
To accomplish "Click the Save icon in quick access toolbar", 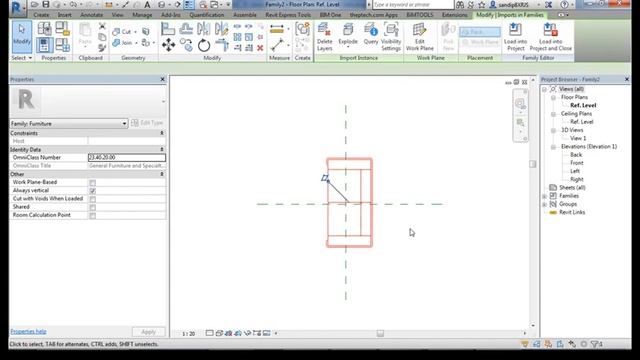I will (46, 4).
